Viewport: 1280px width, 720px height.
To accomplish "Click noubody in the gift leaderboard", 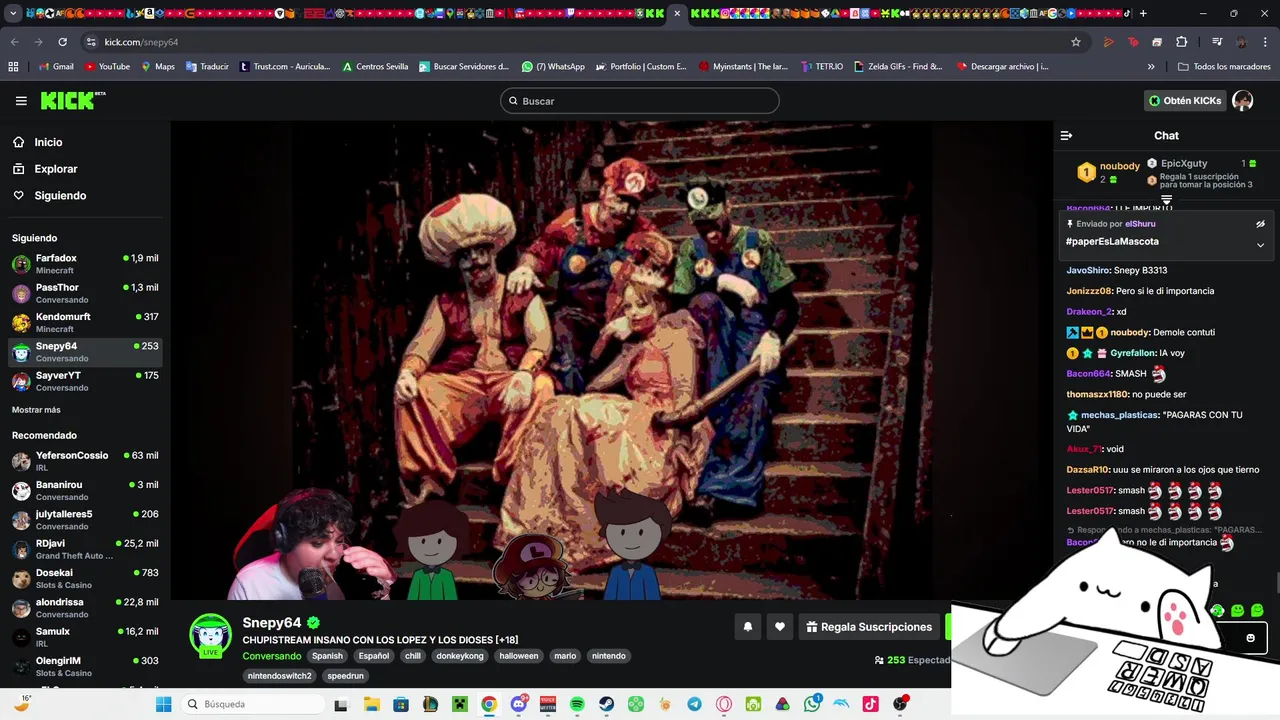I will (1119, 166).
